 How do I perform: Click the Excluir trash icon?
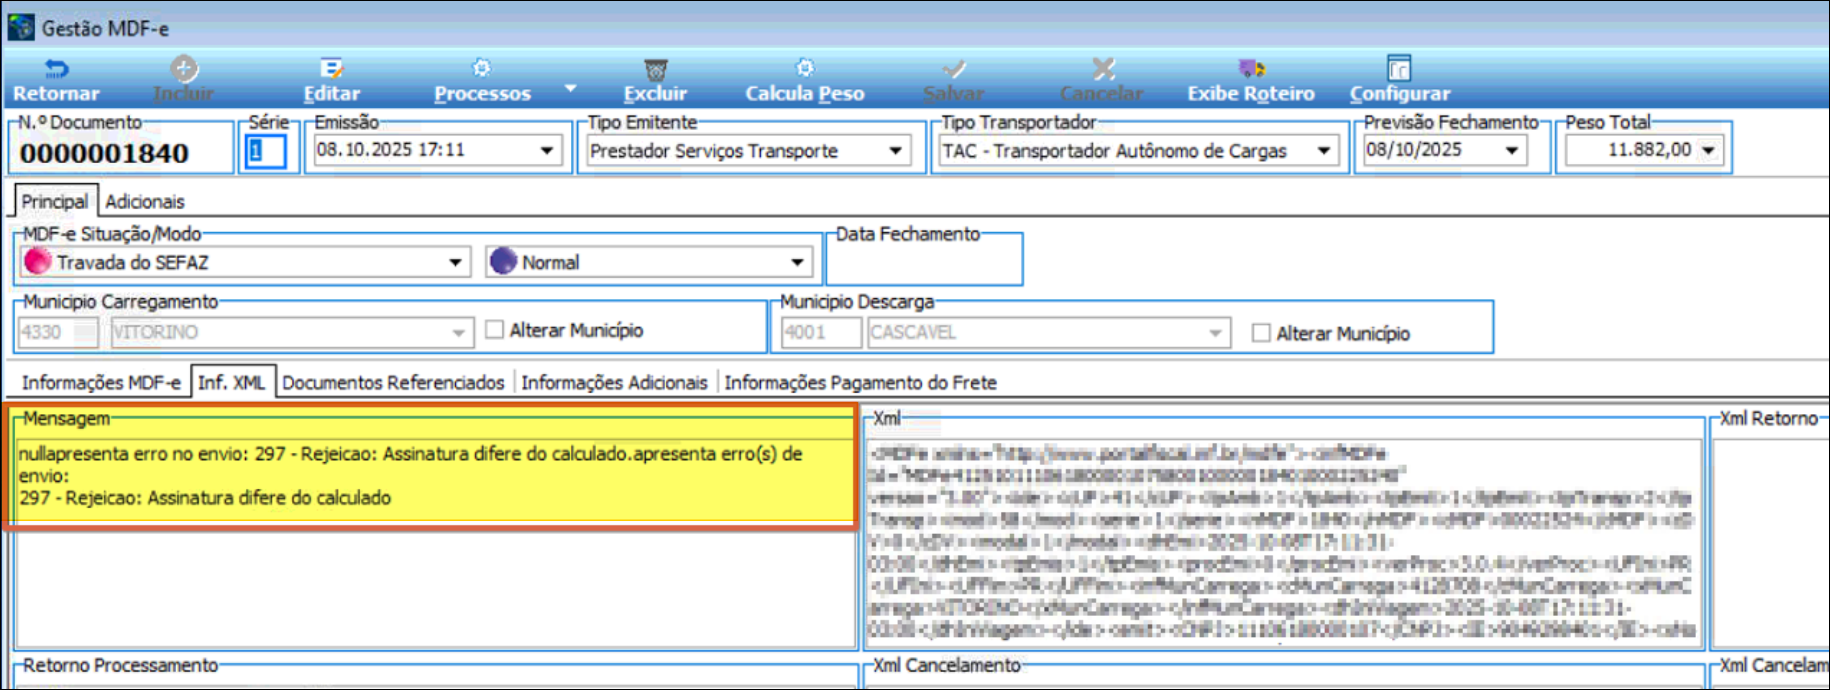point(655,69)
